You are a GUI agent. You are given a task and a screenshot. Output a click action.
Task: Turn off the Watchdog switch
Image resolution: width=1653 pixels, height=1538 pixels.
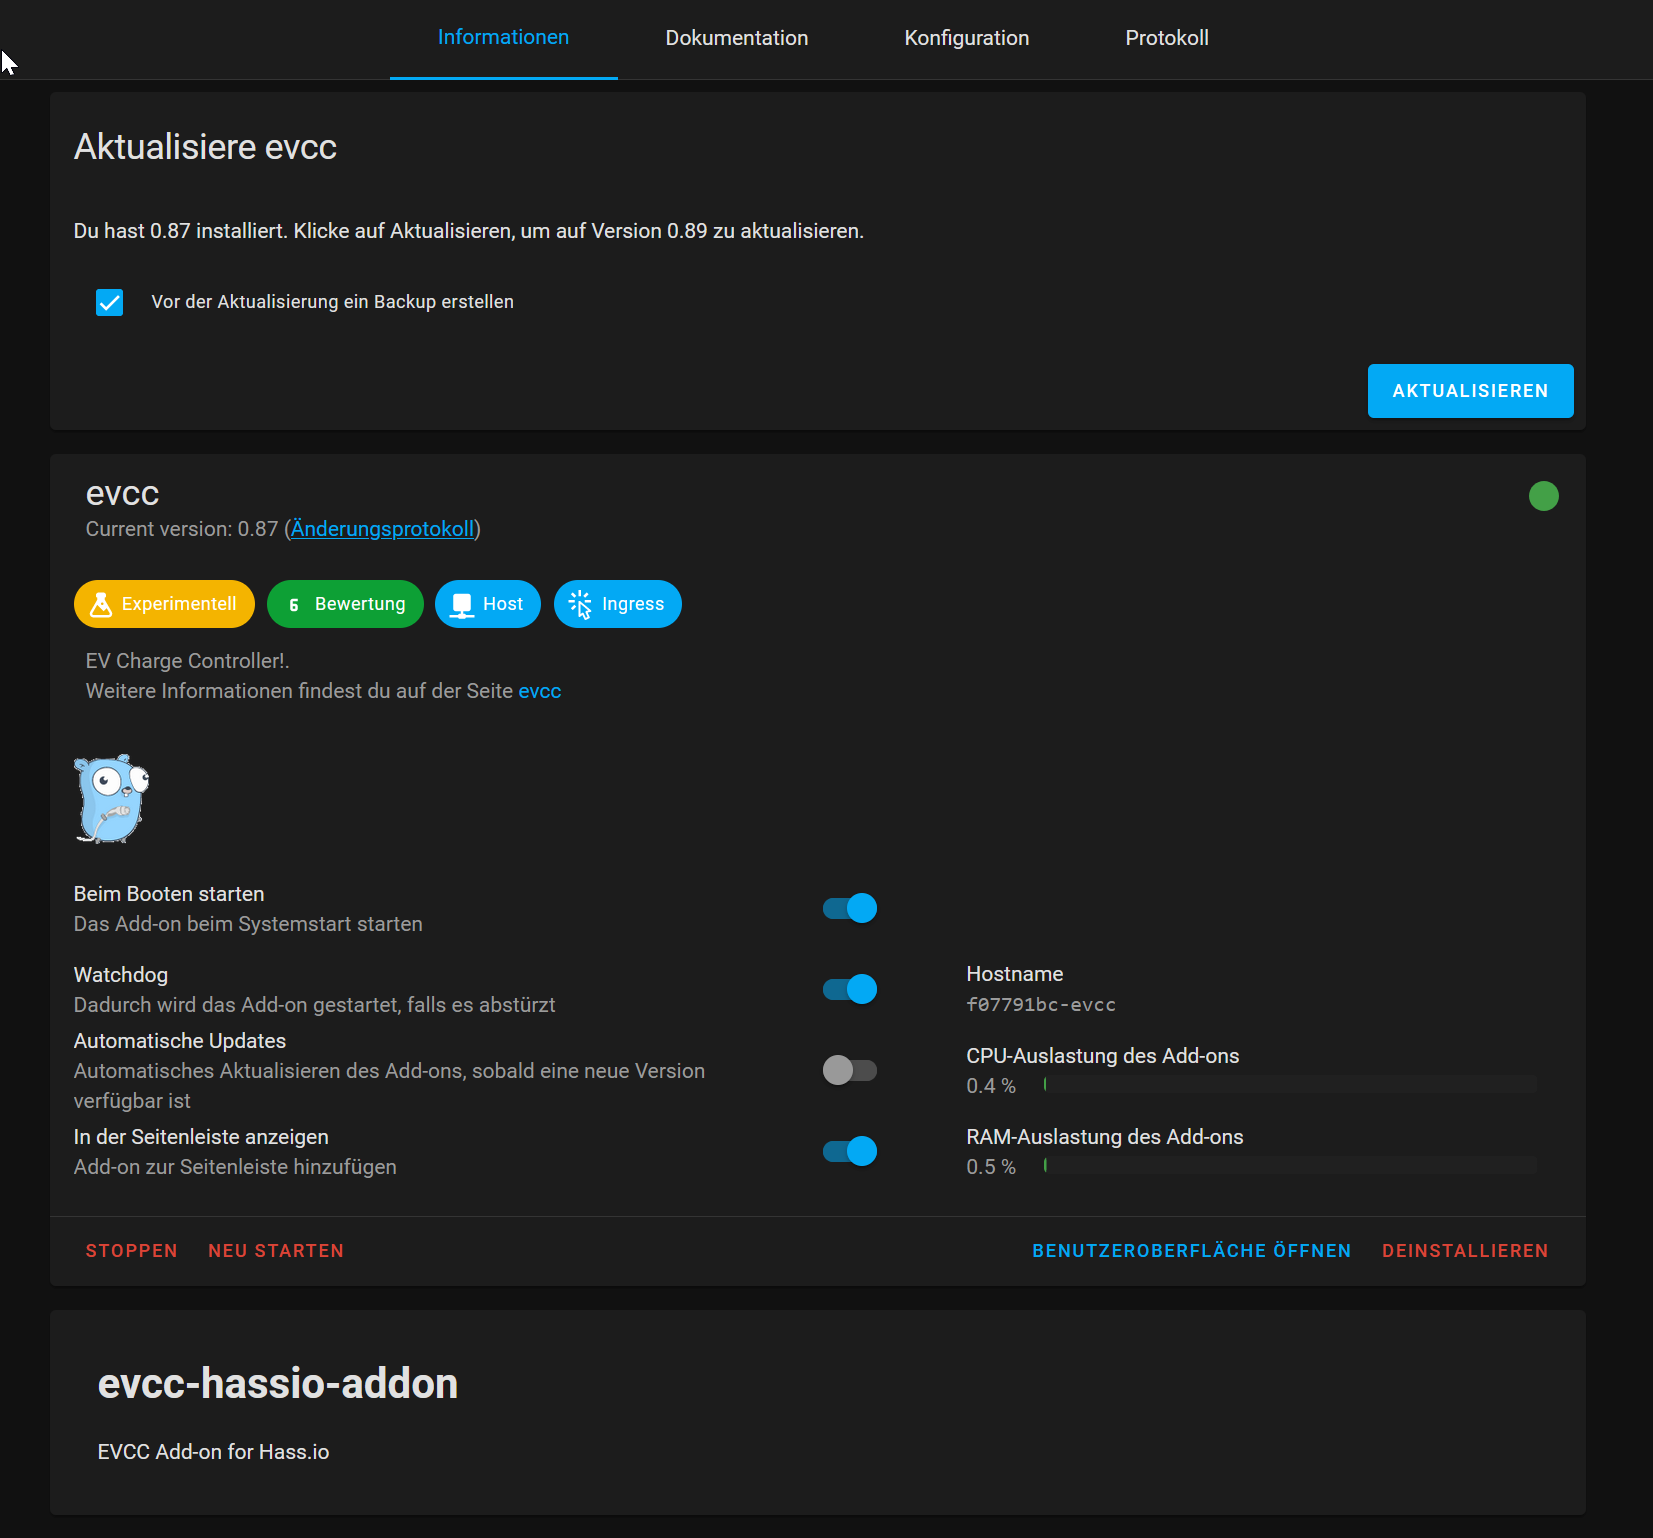[x=848, y=988]
